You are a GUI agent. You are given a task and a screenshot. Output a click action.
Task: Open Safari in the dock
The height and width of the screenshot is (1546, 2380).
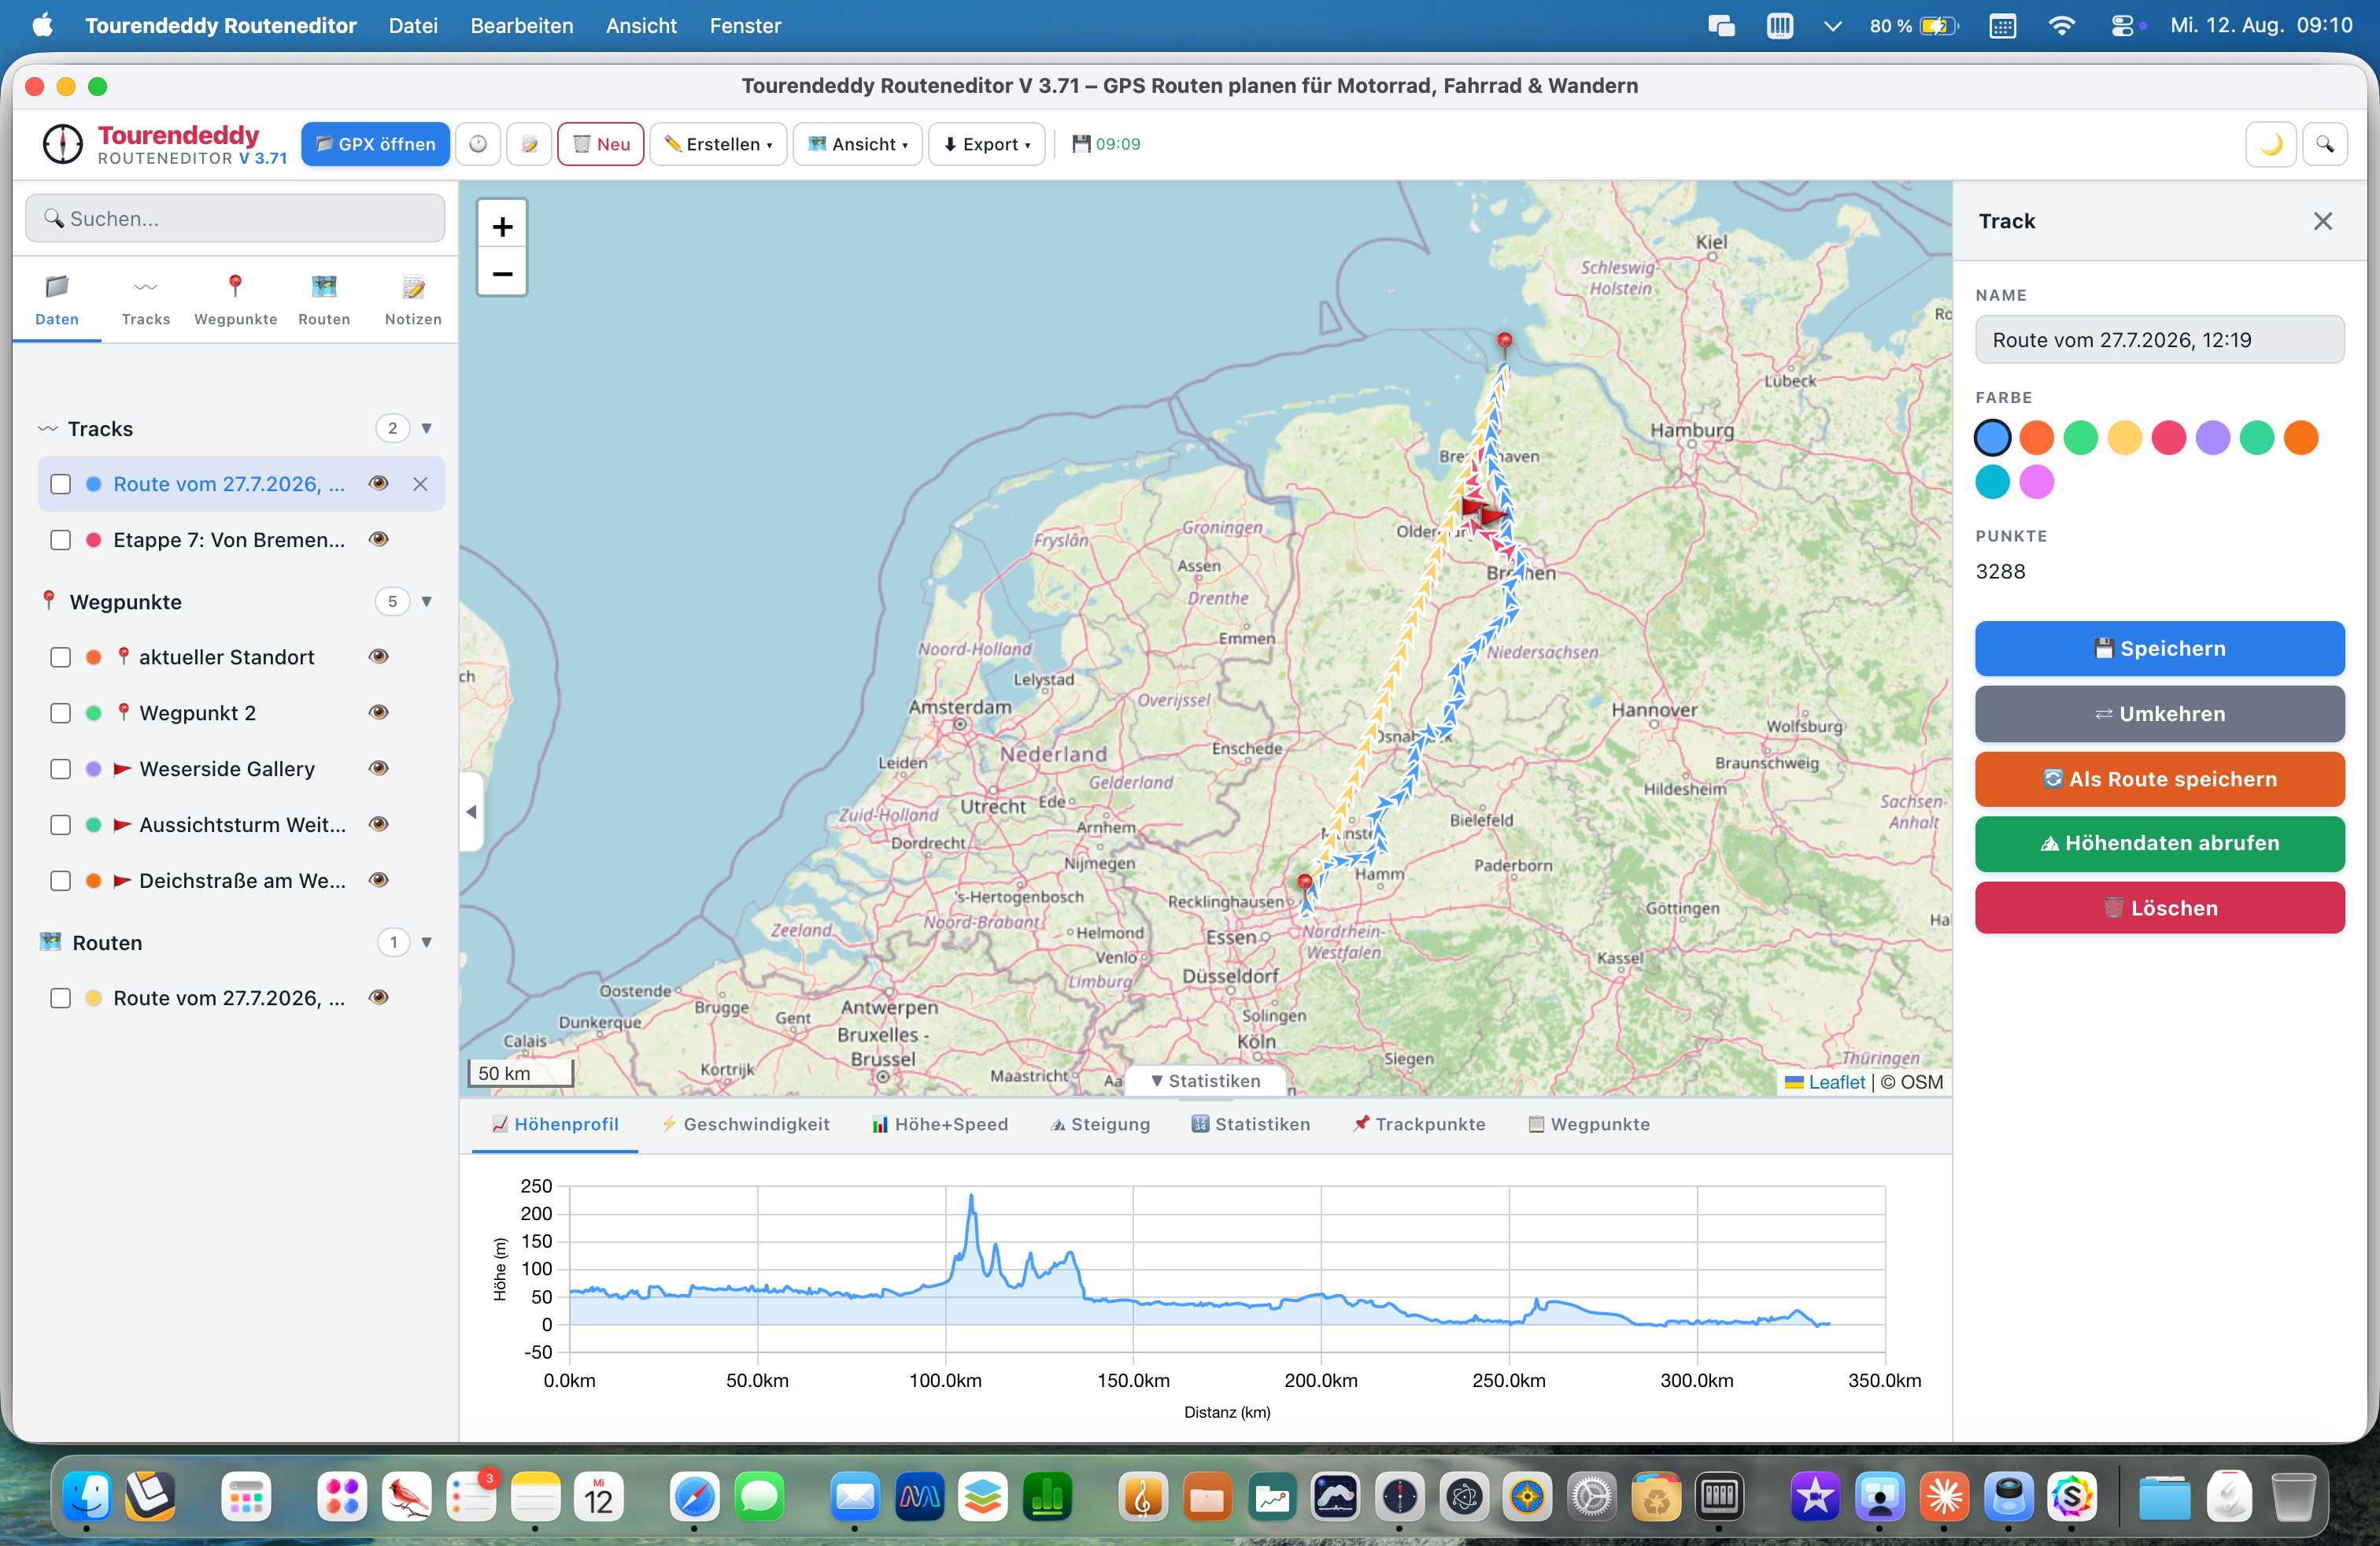694,1497
